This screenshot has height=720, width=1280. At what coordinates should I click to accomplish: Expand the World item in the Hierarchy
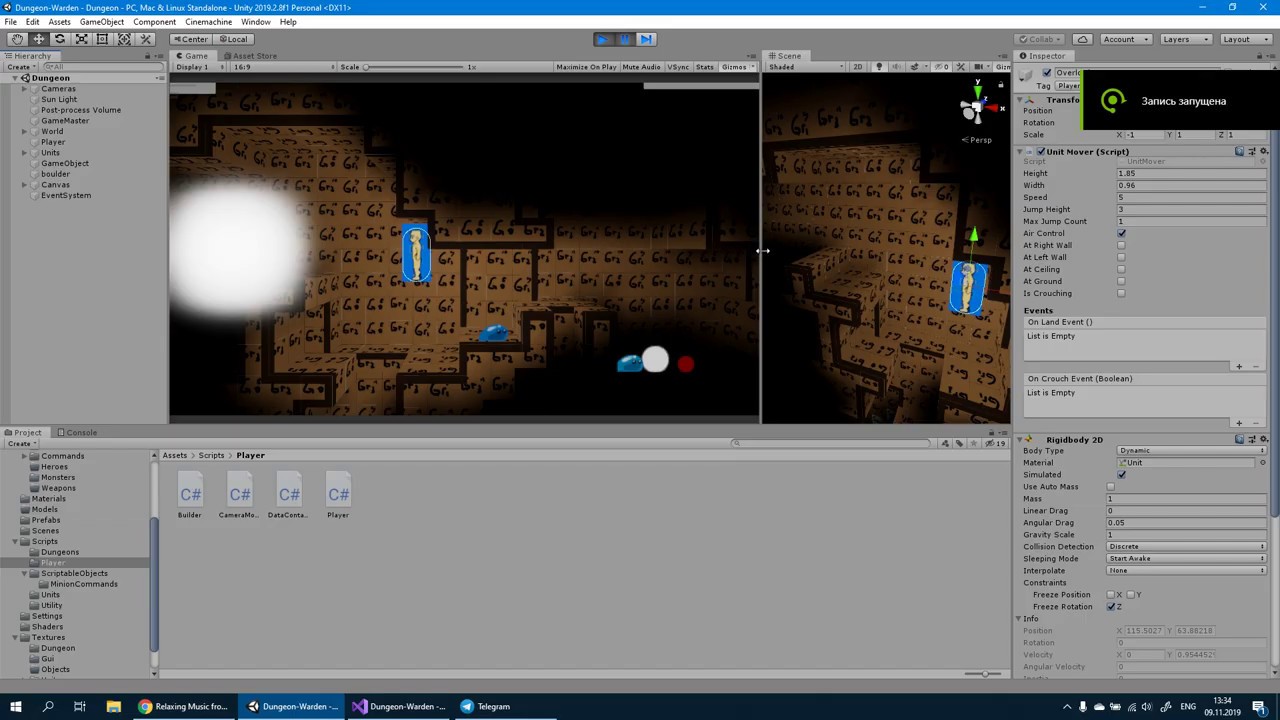click(24, 131)
